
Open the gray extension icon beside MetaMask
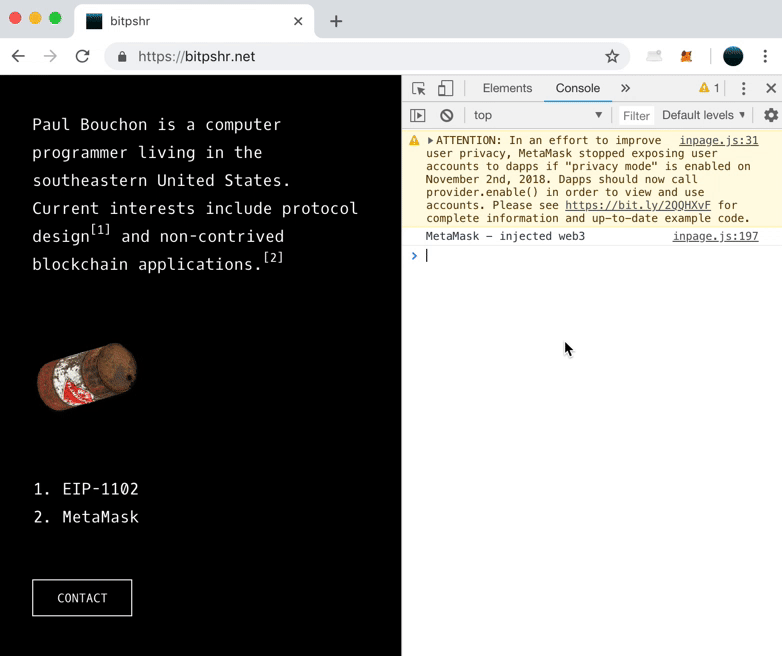(x=654, y=56)
